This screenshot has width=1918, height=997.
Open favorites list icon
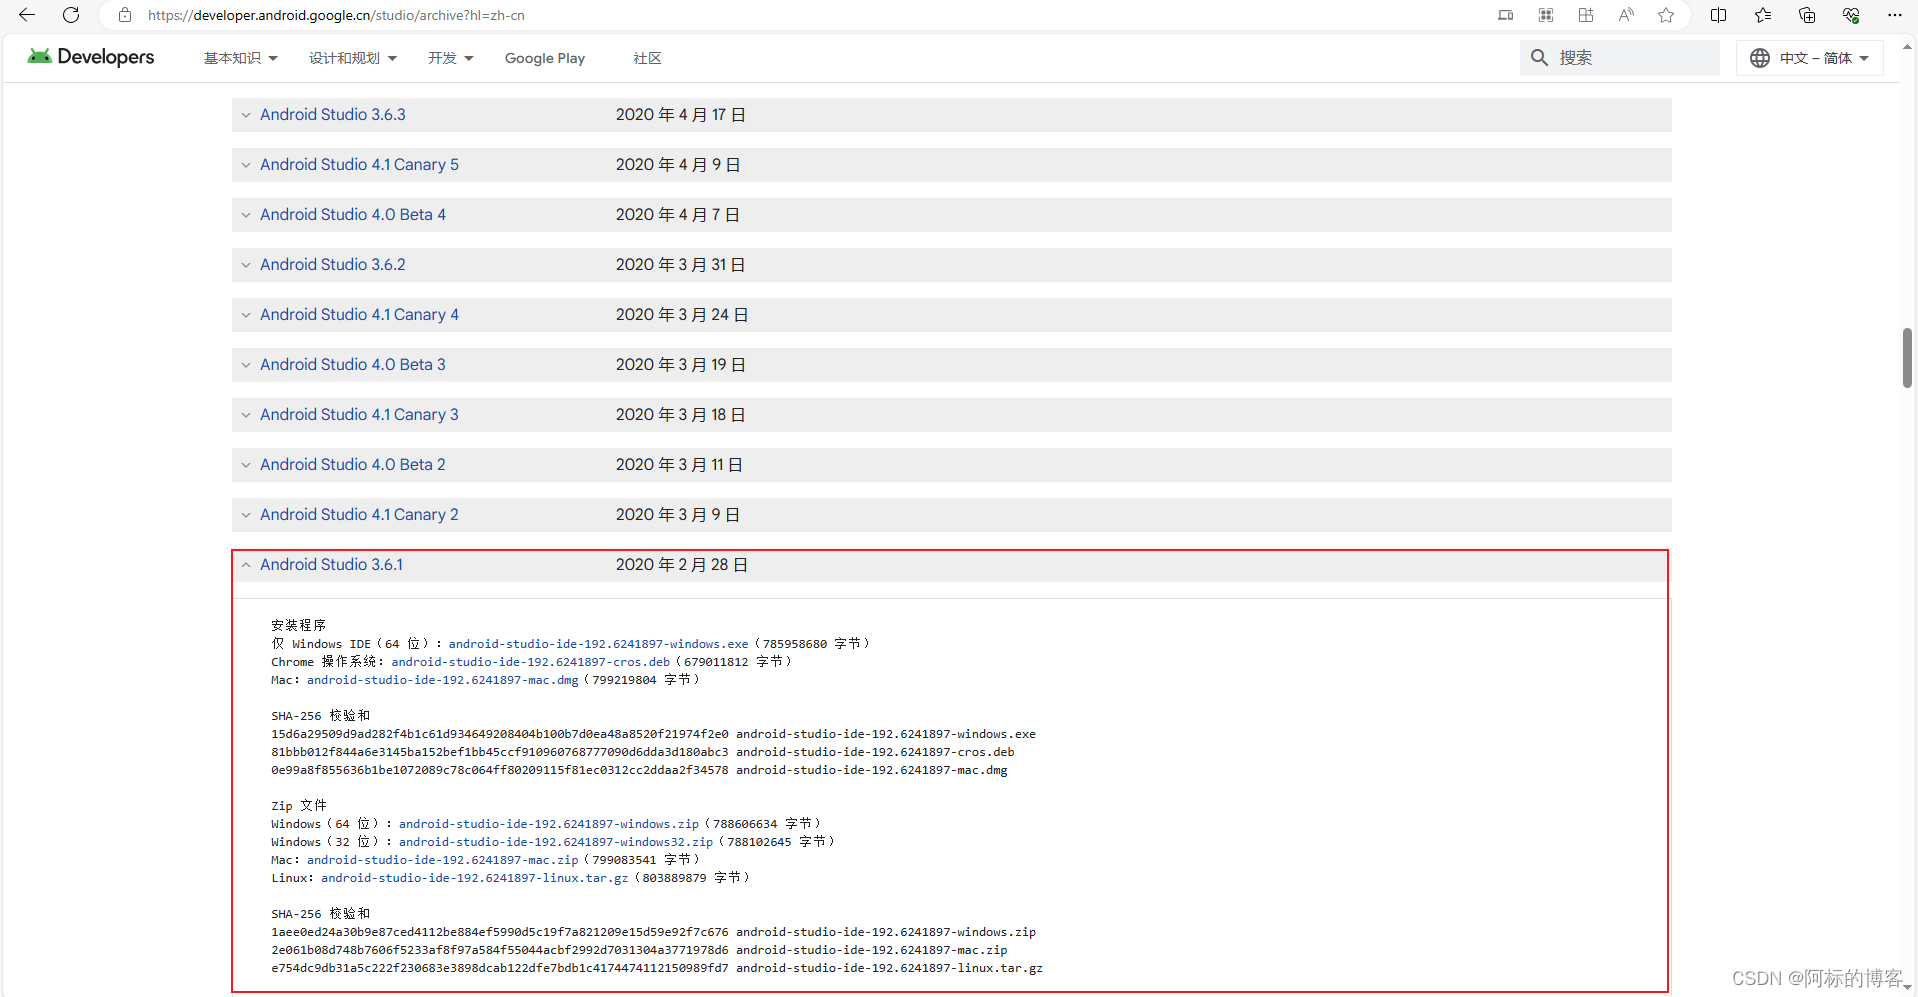click(1763, 15)
